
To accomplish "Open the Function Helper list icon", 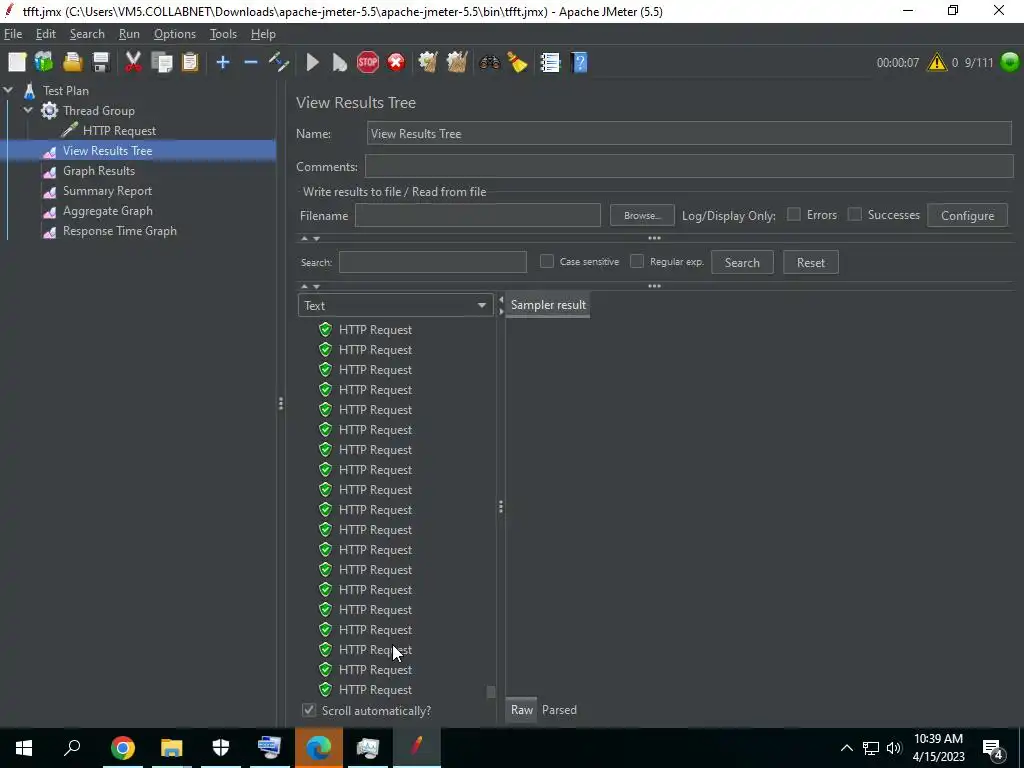I will coord(550,62).
